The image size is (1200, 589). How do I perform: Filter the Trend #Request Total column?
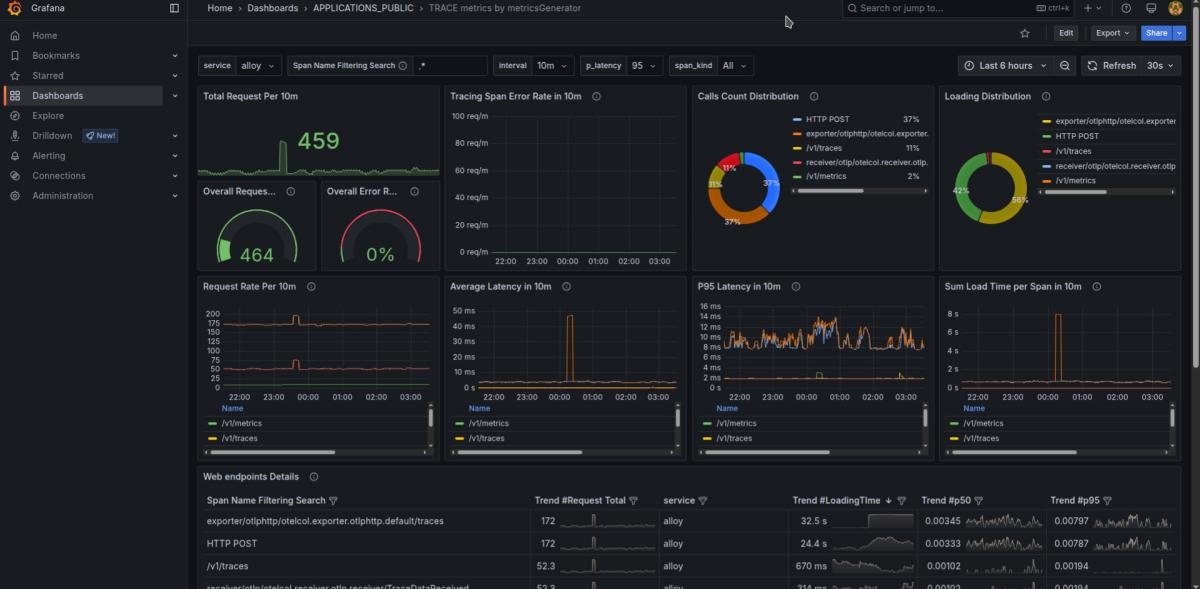coord(634,501)
